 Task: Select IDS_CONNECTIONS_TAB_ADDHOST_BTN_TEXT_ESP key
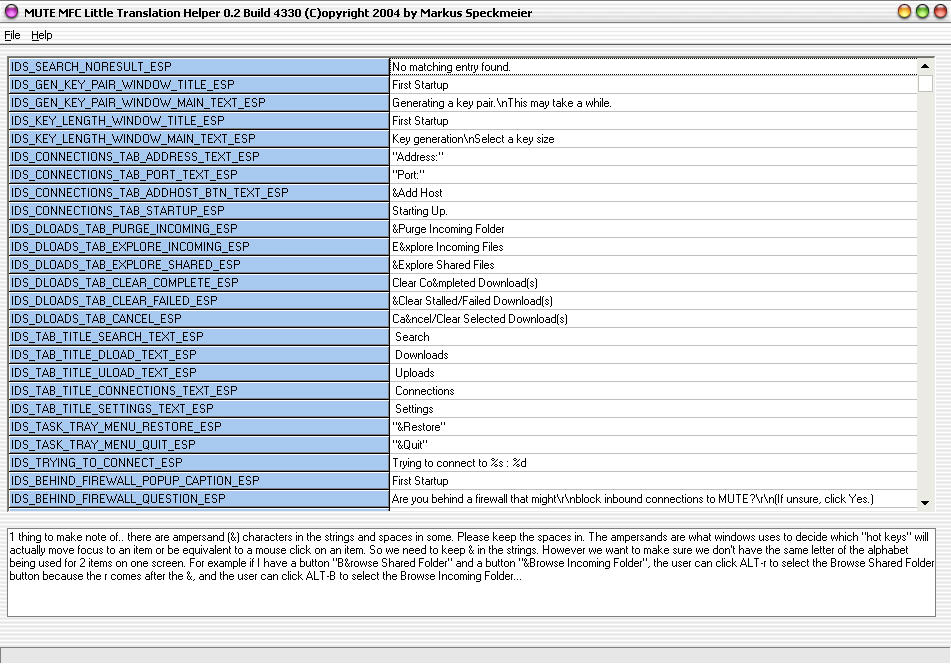199,193
